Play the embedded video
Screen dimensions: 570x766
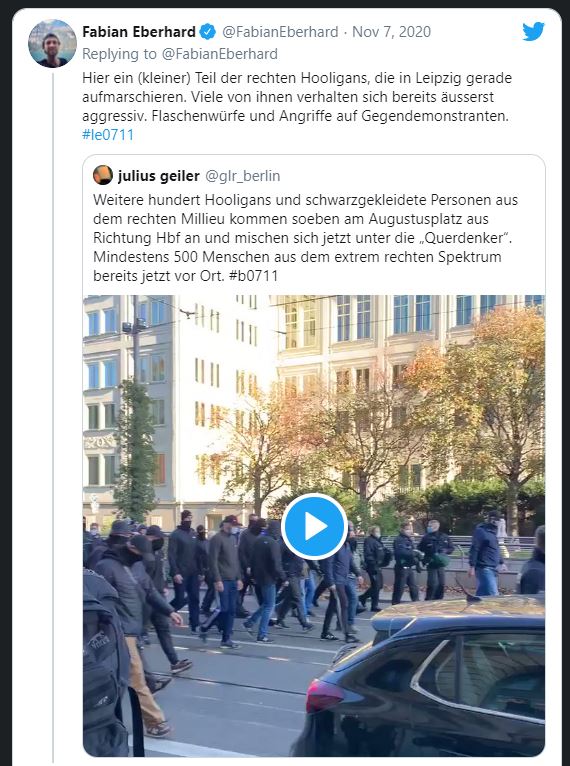[314, 526]
